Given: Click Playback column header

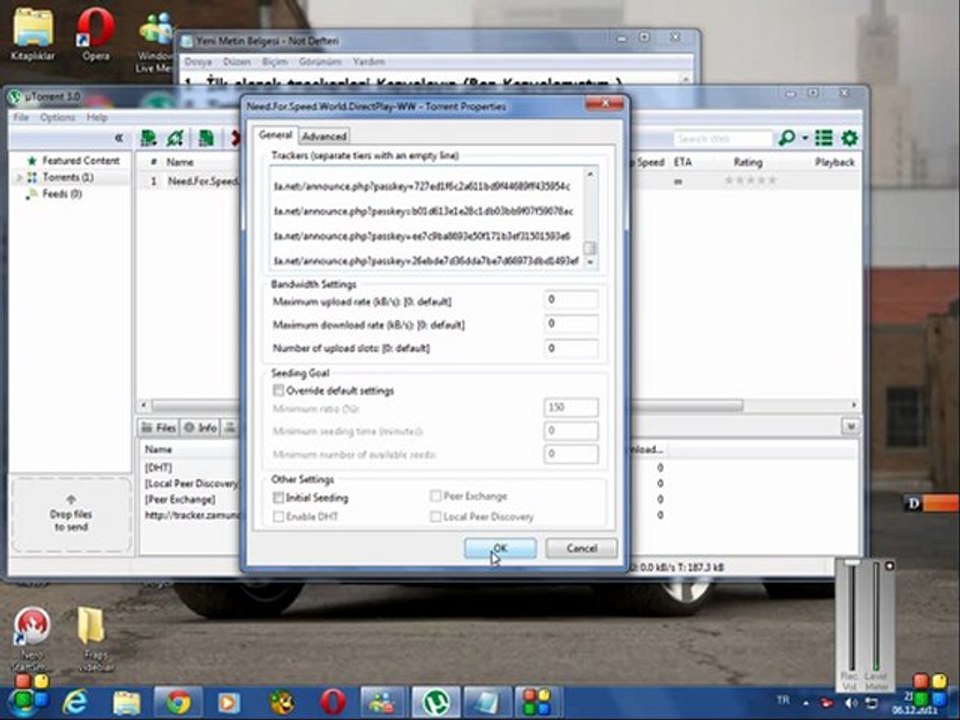Looking at the screenshot, I should tap(834, 162).
